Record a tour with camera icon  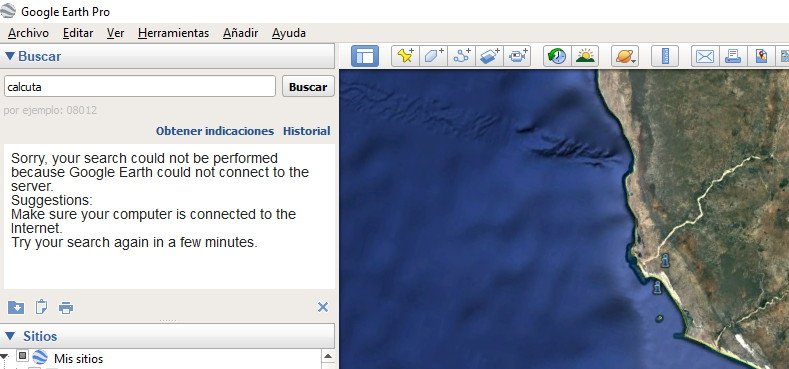click(518, 56)
